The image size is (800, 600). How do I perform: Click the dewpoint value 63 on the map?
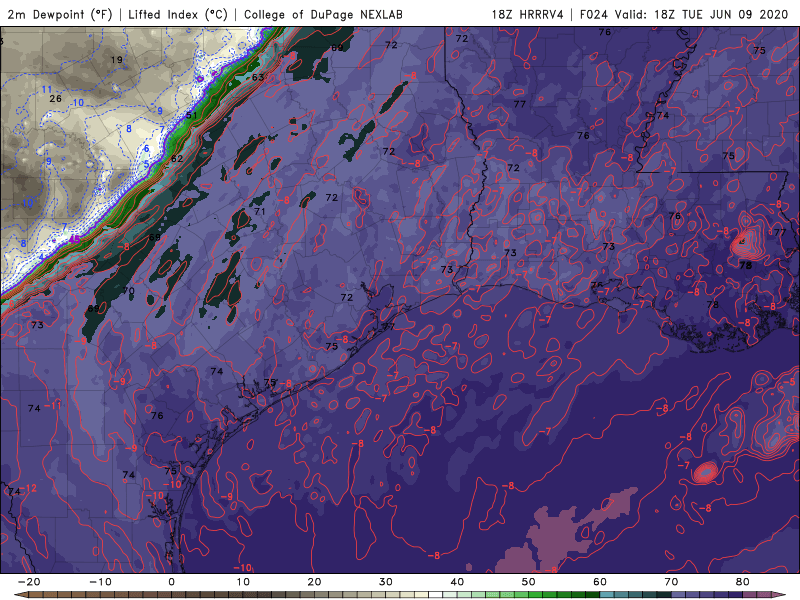tap(258, 77)
